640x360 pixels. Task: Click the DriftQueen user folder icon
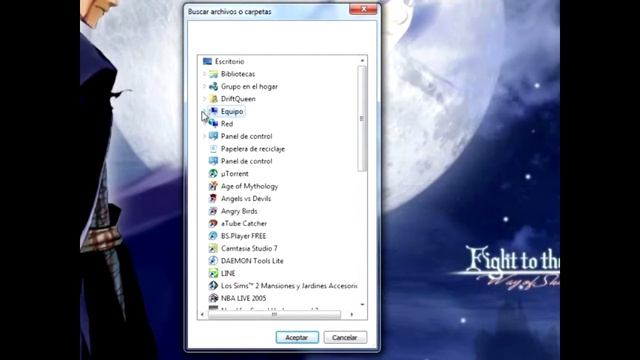(x=213, y=99)
